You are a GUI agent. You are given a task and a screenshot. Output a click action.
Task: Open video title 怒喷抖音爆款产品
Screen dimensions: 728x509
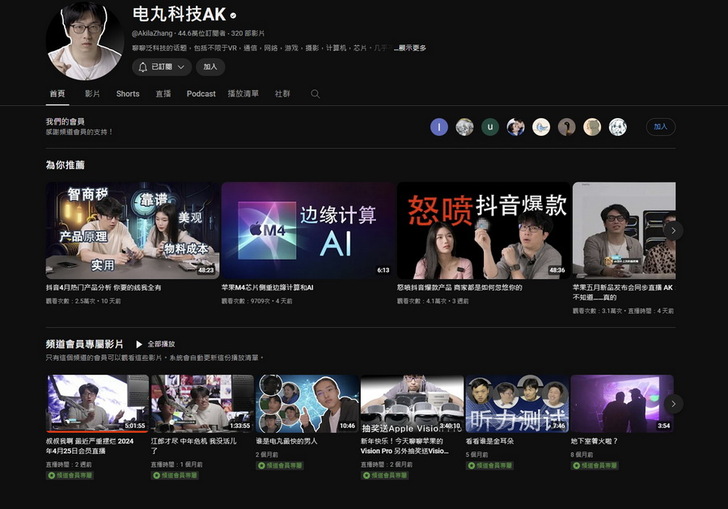pyautogui.click(x=460, y=288)
